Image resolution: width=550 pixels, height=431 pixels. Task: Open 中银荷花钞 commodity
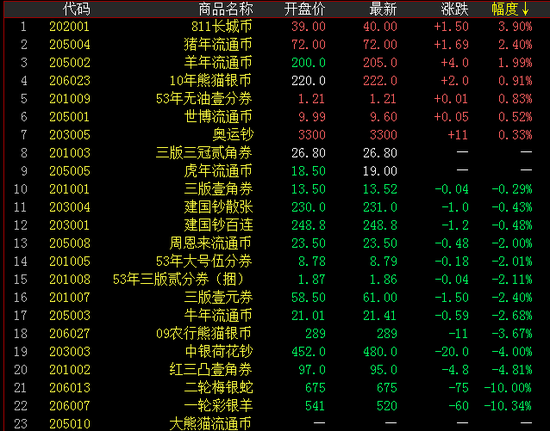[x=219, y=351]
